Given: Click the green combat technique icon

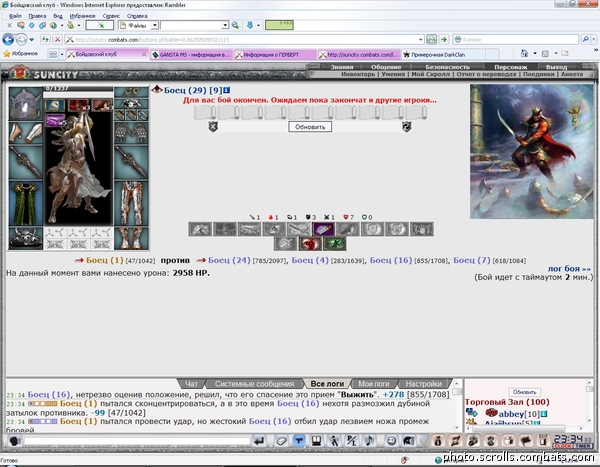Looking at the screenshot, I should (334, 244).
